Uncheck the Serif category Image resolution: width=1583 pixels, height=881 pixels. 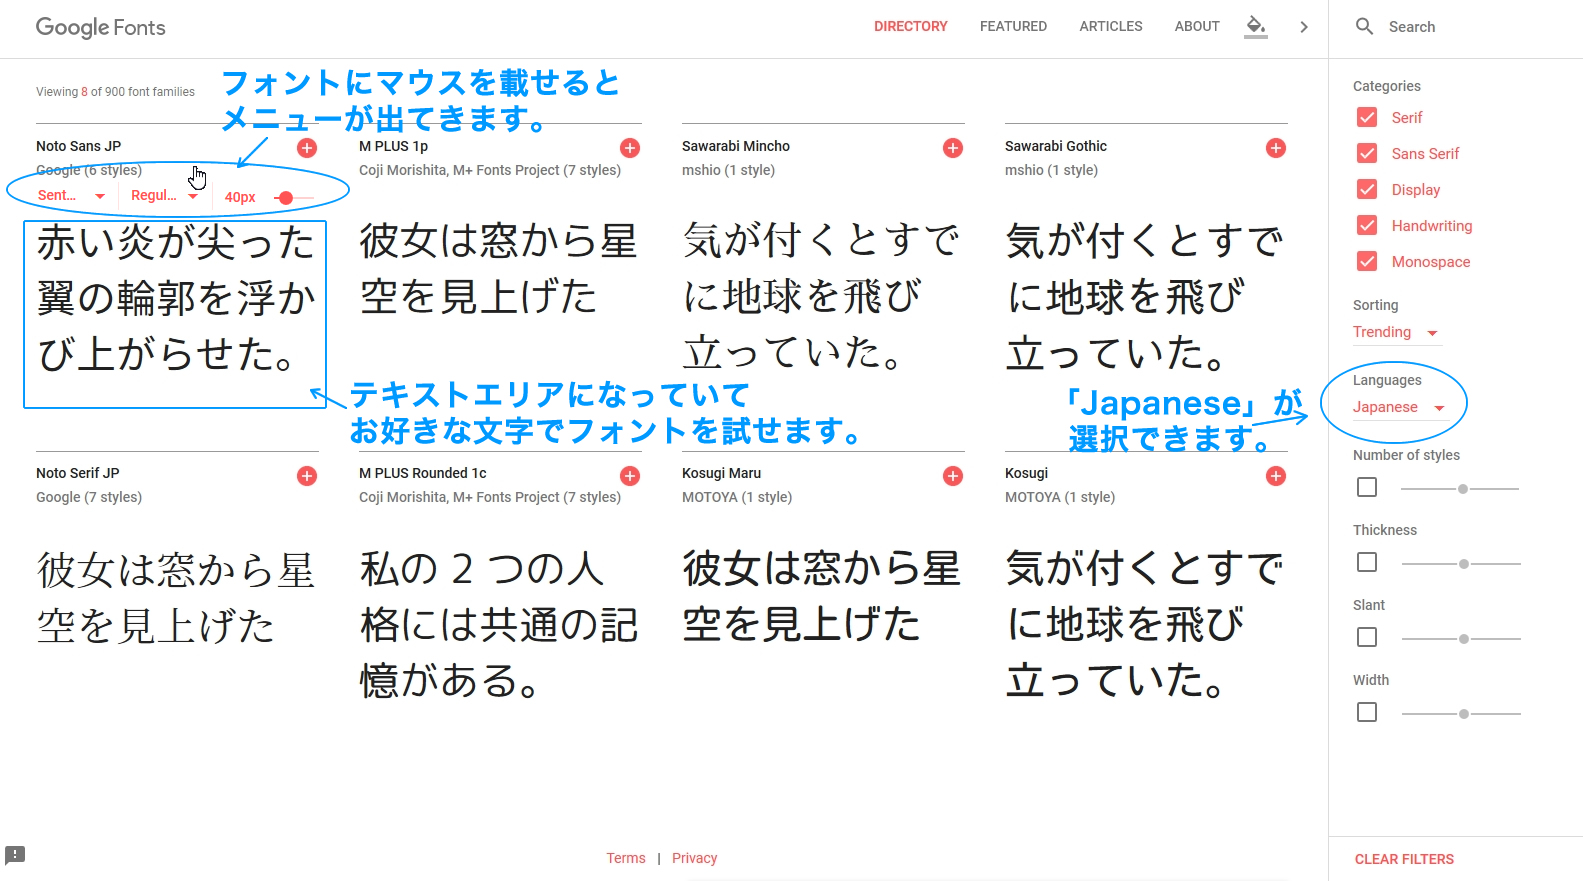coord(1367,117)
